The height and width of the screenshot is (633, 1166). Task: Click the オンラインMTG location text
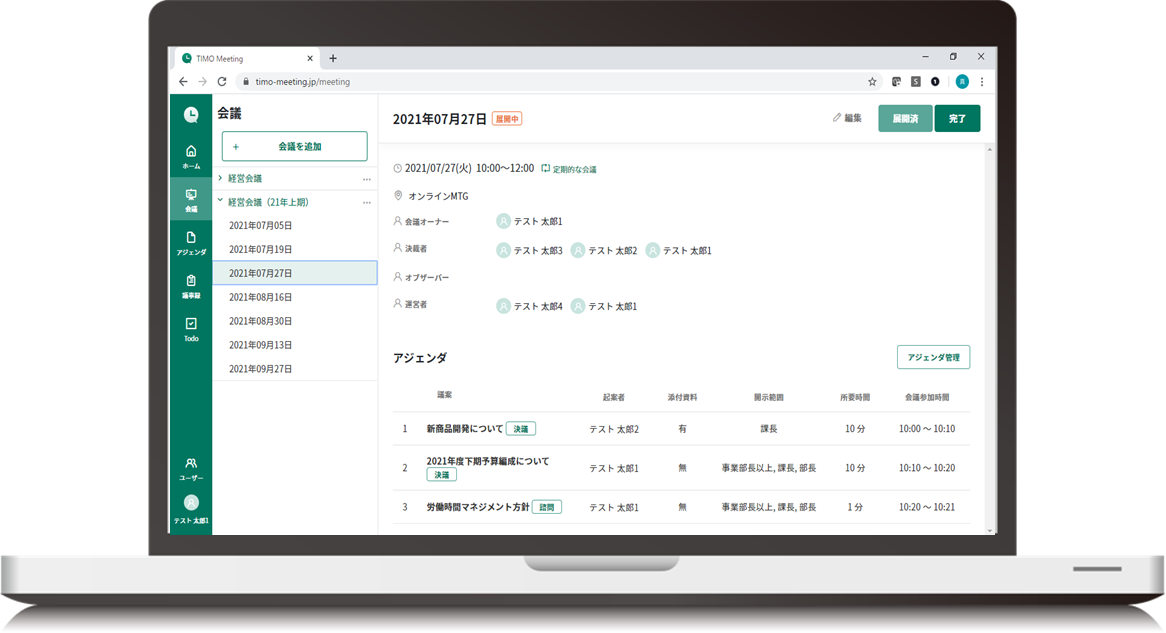(438, 196)
